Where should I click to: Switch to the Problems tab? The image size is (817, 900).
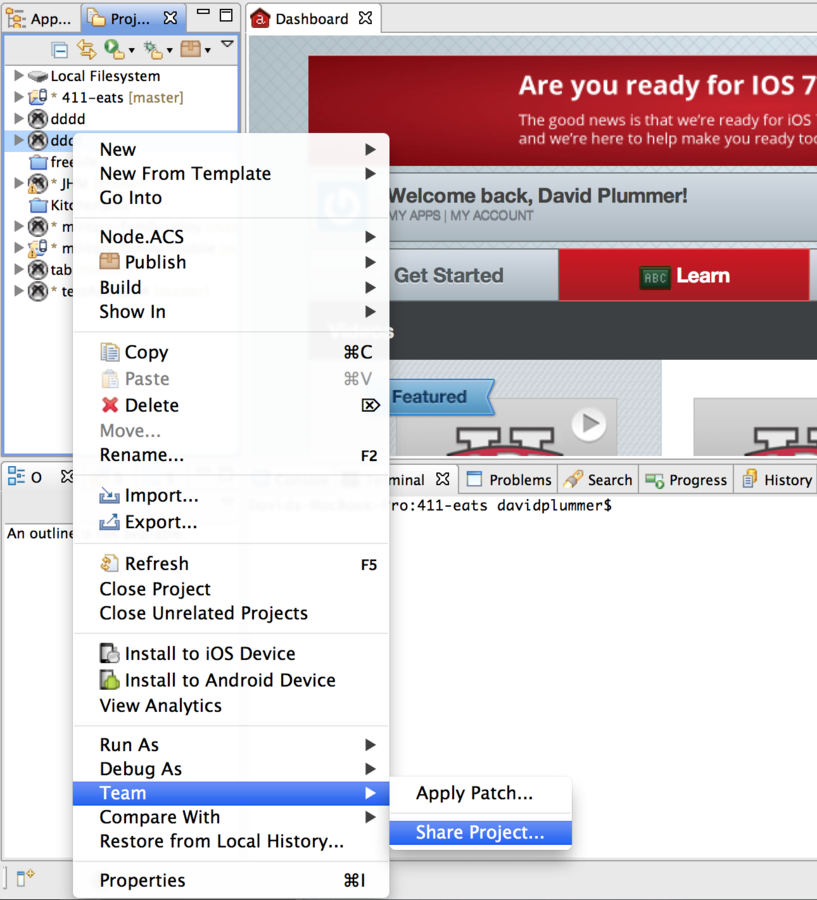[x=509, y=479]
